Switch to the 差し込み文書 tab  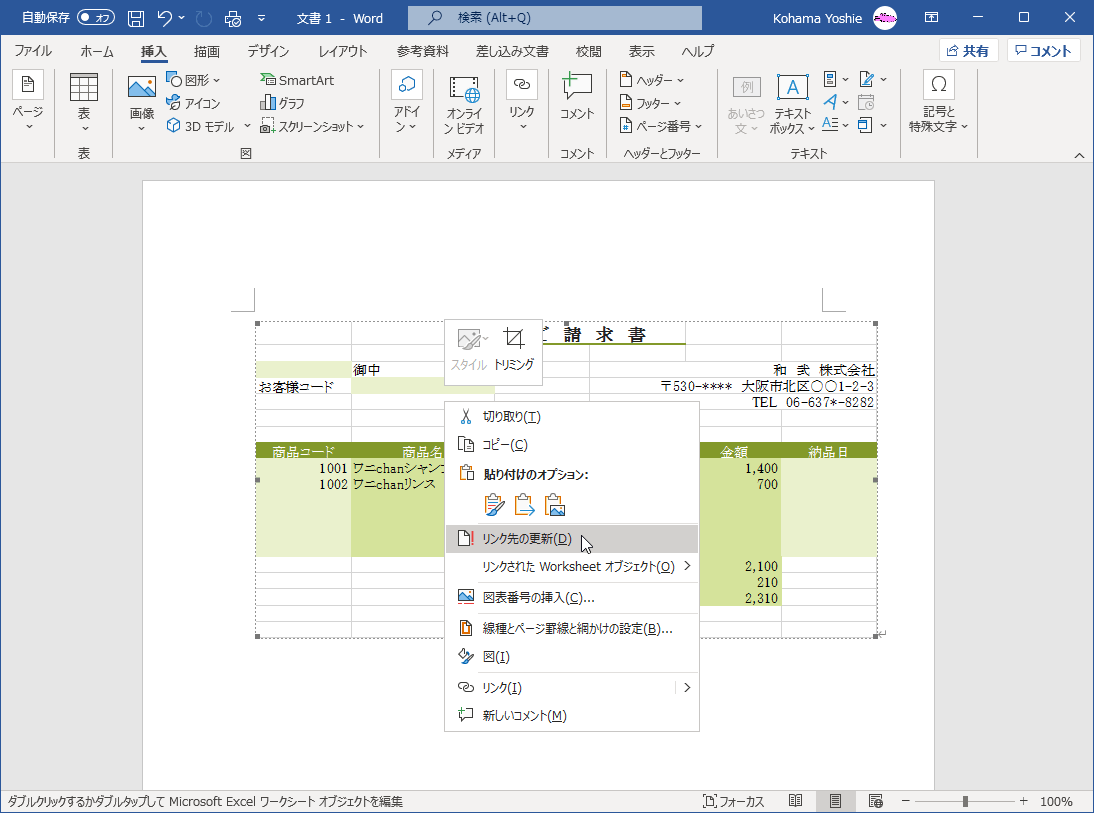(x=512, y=51)
